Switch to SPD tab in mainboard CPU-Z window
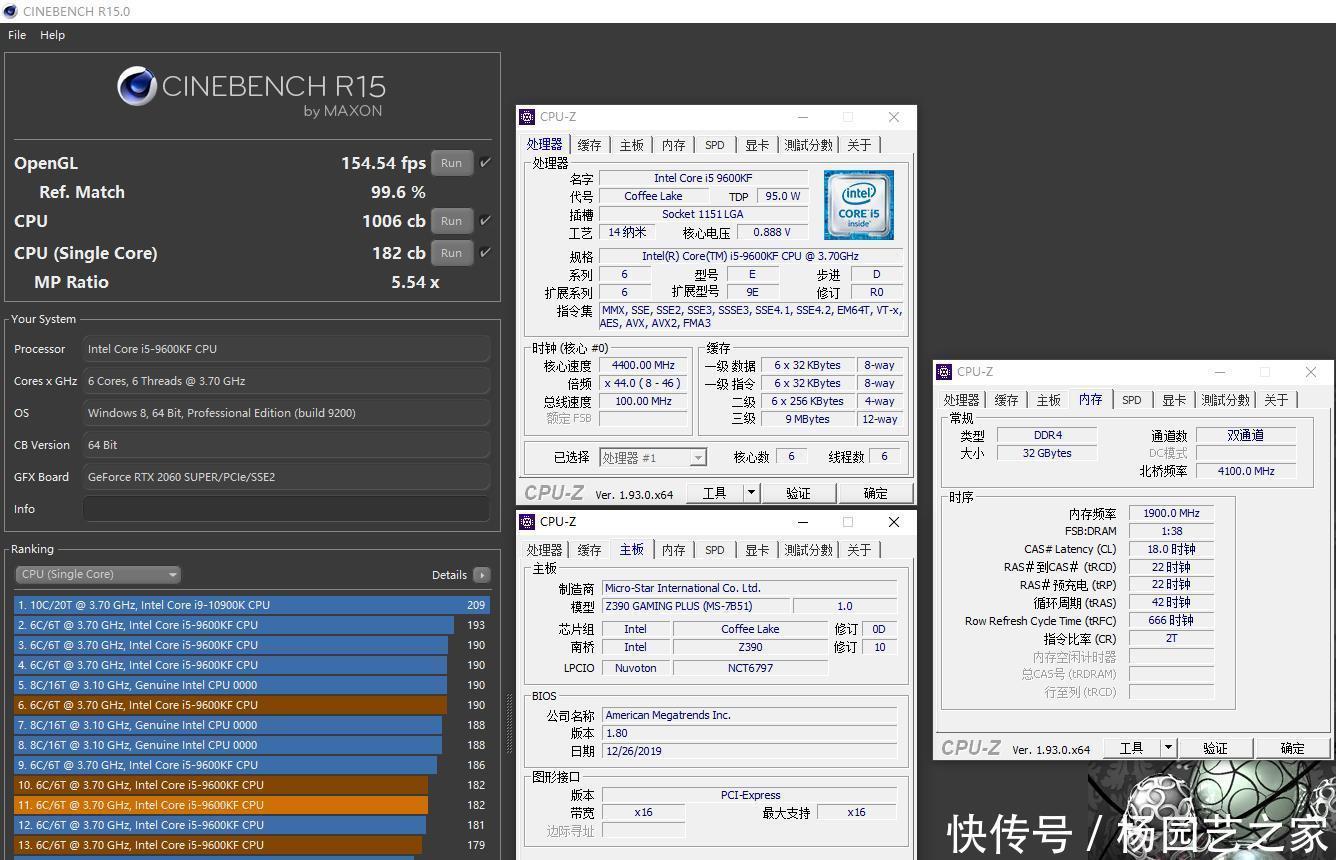 coord(714,550)
